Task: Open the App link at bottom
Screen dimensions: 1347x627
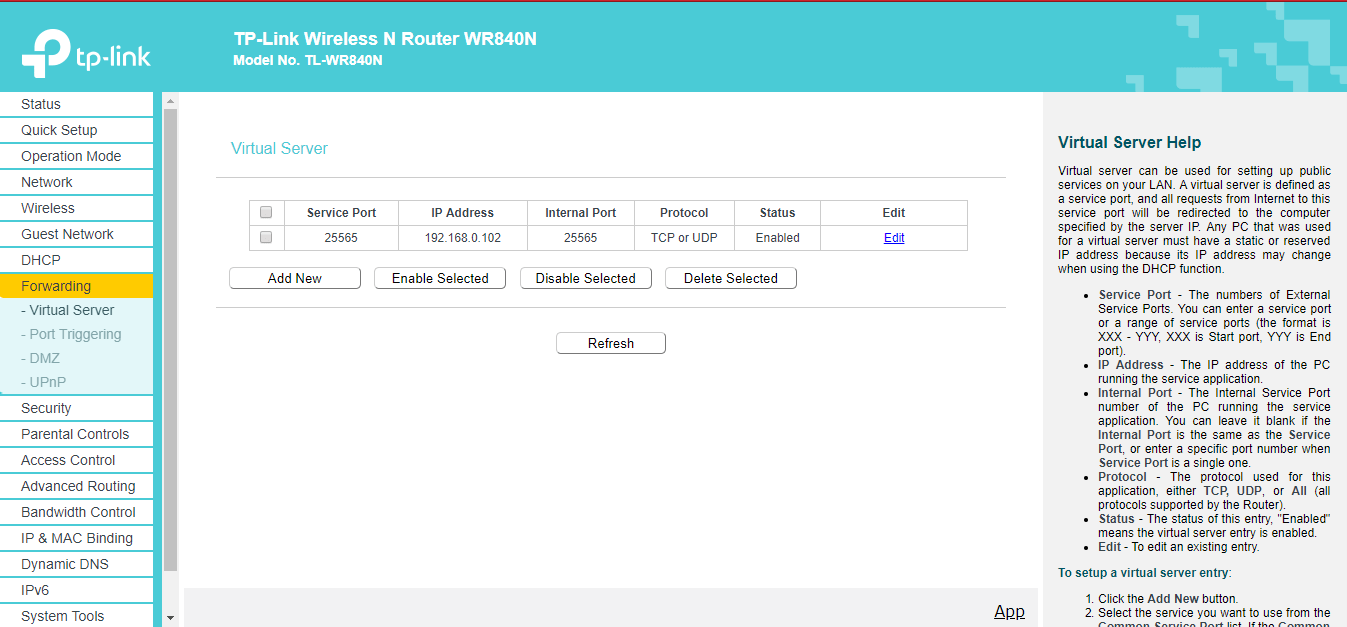Action: pyautogui.click(x=1009, y=611)
